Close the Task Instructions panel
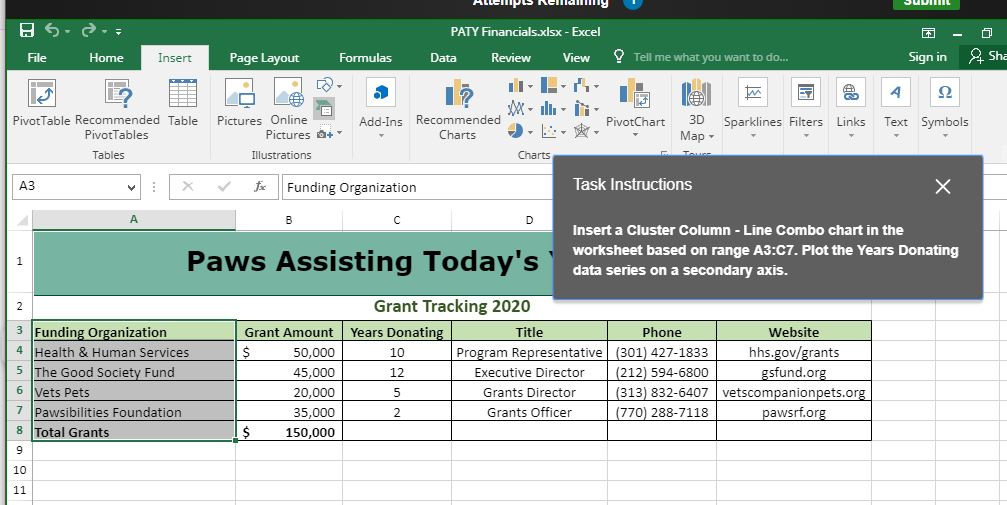This screenshot has width=1007, height=505. [942, 186]
